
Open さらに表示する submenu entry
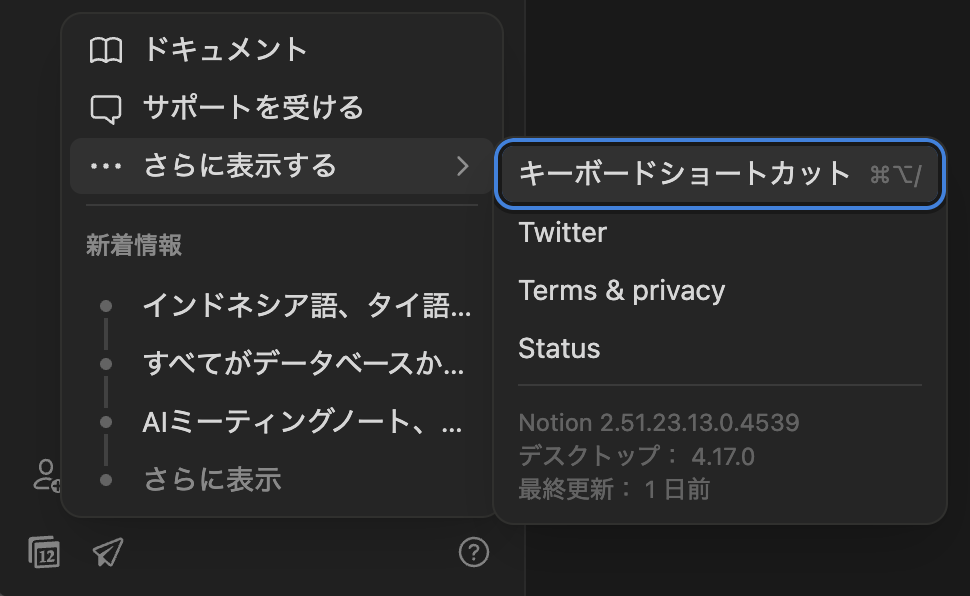coord(281,166)
